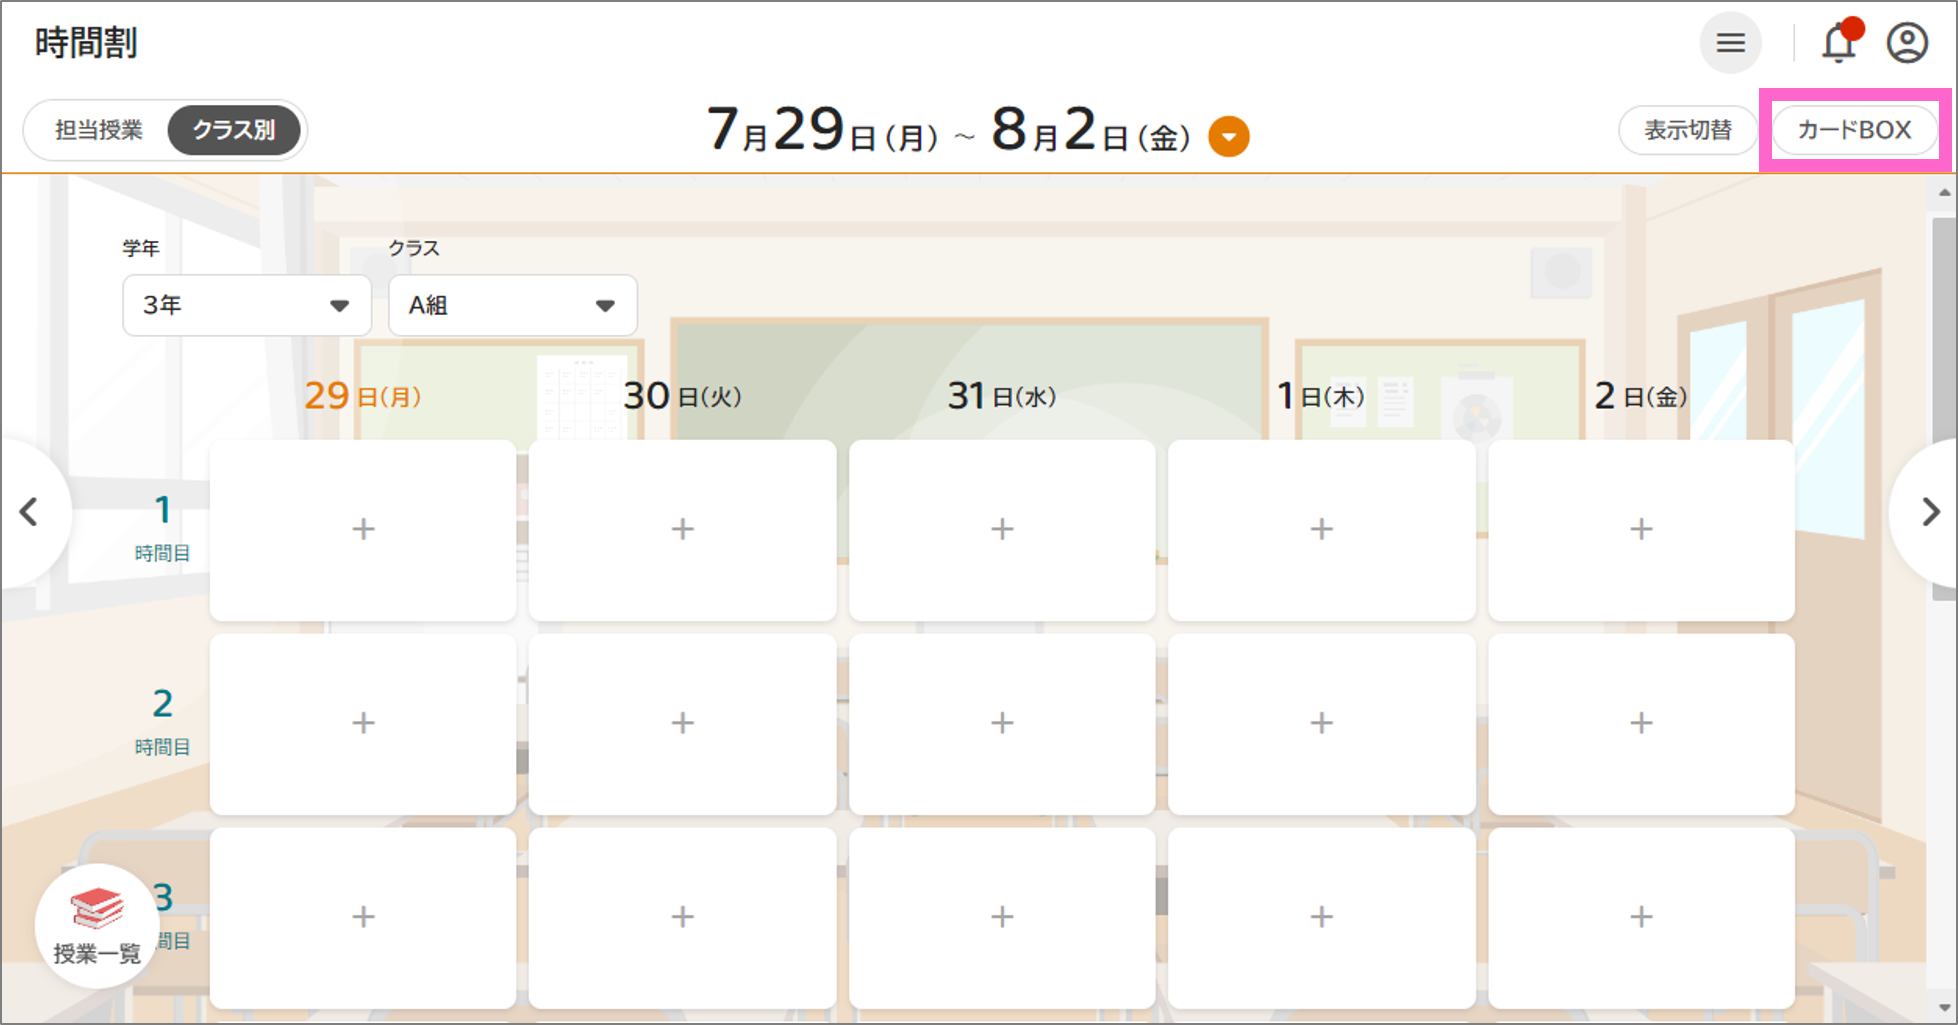Image resolution: width=1958 pixels, height=1025 pixels.
Task: Click the notification bell icon
Action: point(1839,44)
